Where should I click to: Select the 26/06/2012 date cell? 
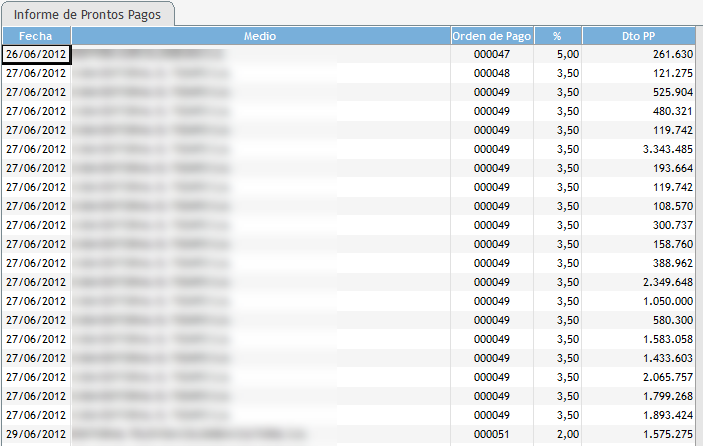36,54
